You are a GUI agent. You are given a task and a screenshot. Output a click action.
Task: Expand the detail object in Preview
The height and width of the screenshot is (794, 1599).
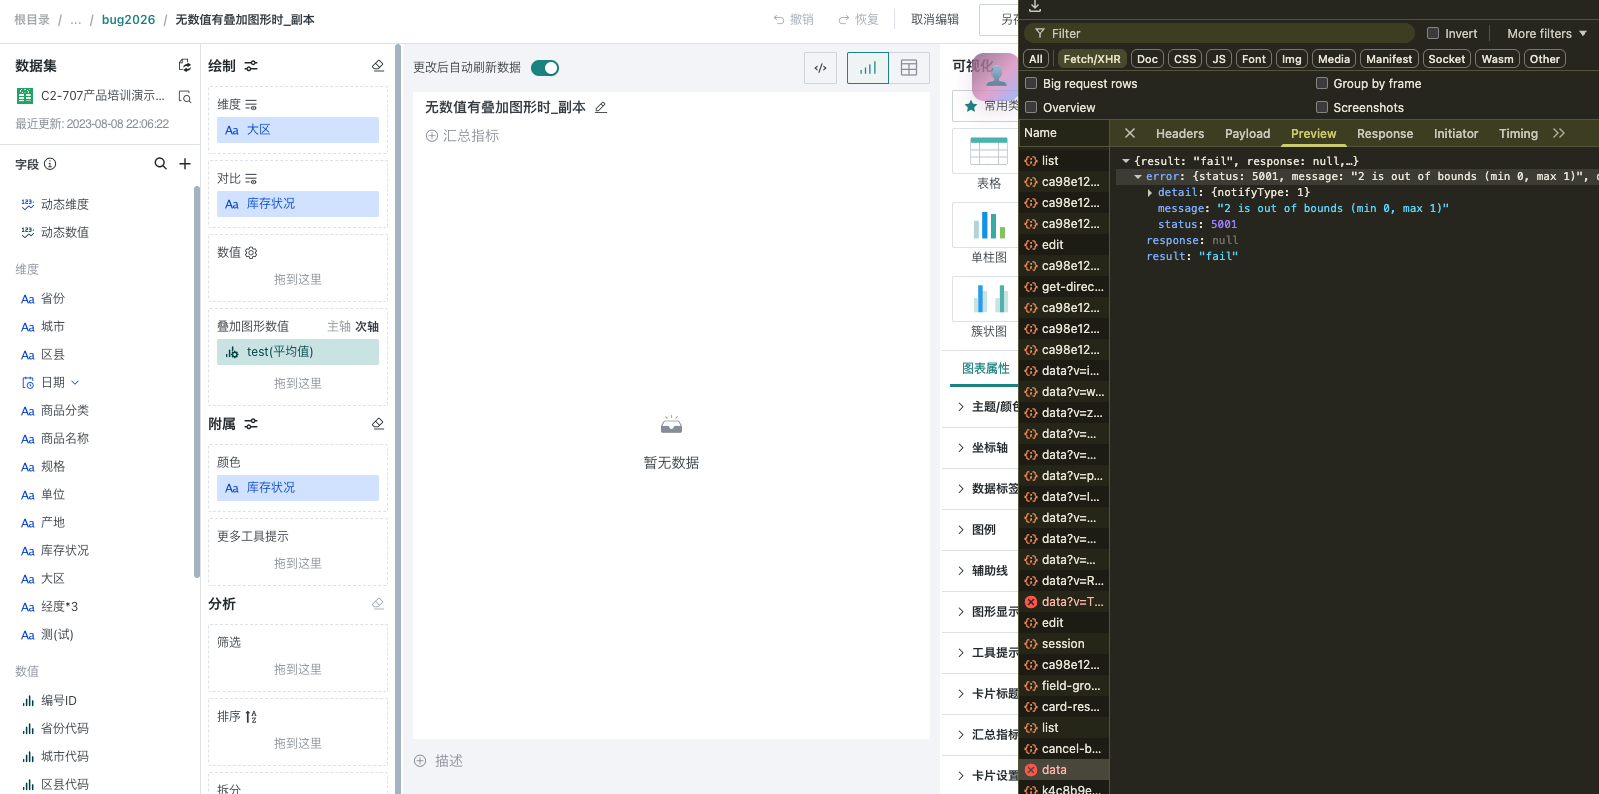(x=1150, y=193)
